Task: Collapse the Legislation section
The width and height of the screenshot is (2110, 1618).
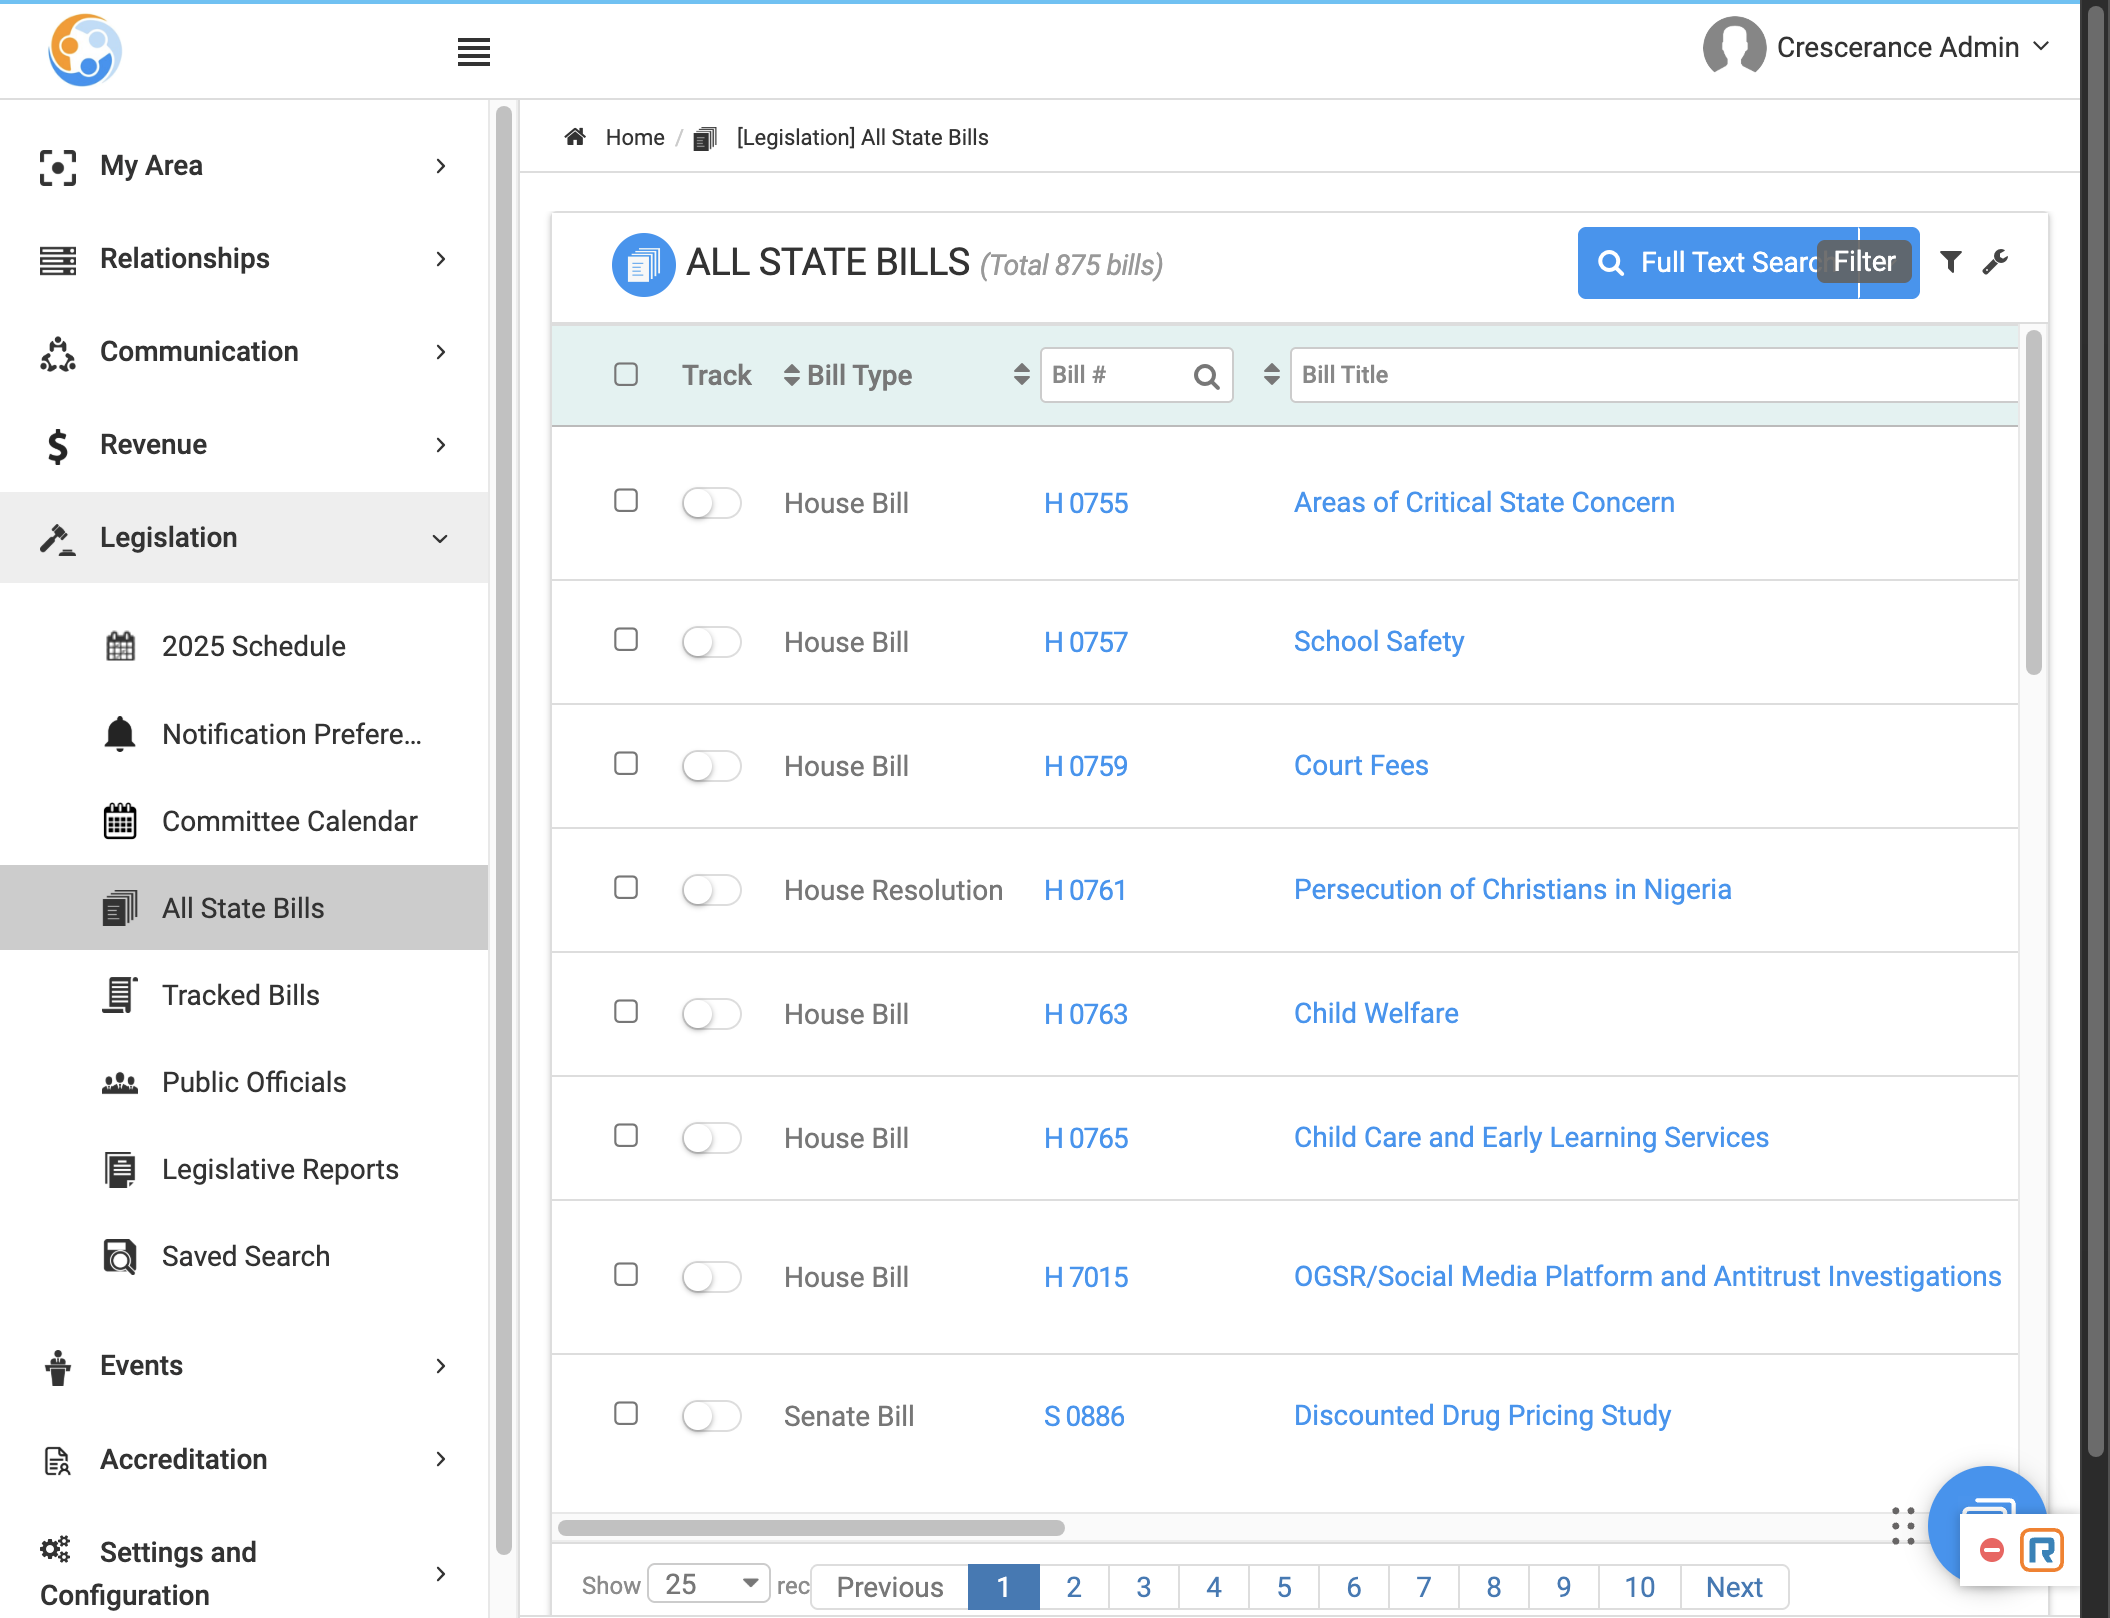Action: 244,537
